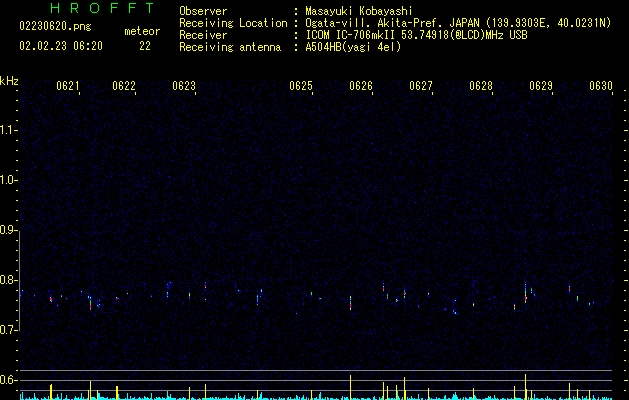Click the 0626 time marker
This screenshot has height=400, width=629.
[x=361, y=86]
